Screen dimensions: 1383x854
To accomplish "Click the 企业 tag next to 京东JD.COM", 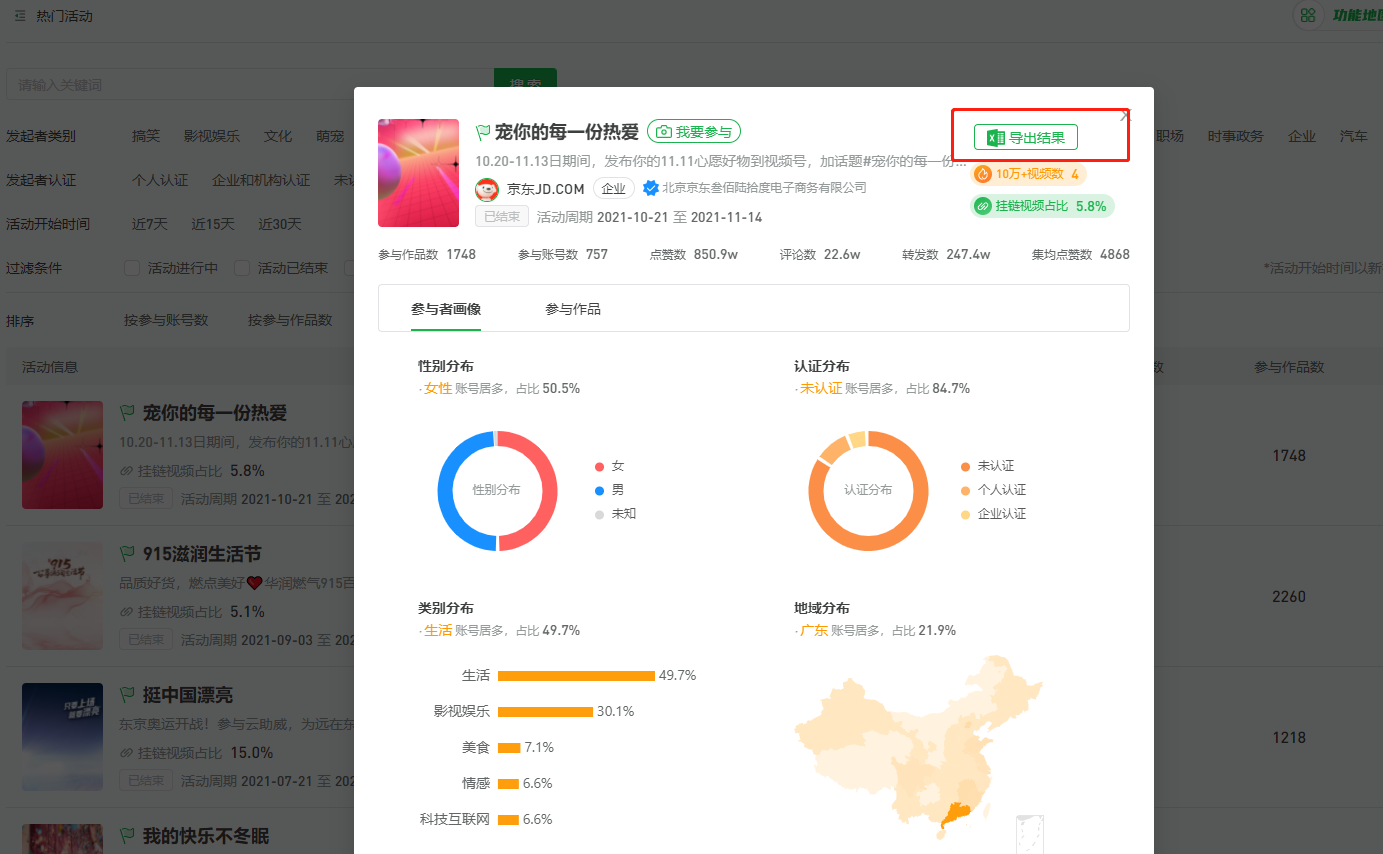I will click(614, 189).
